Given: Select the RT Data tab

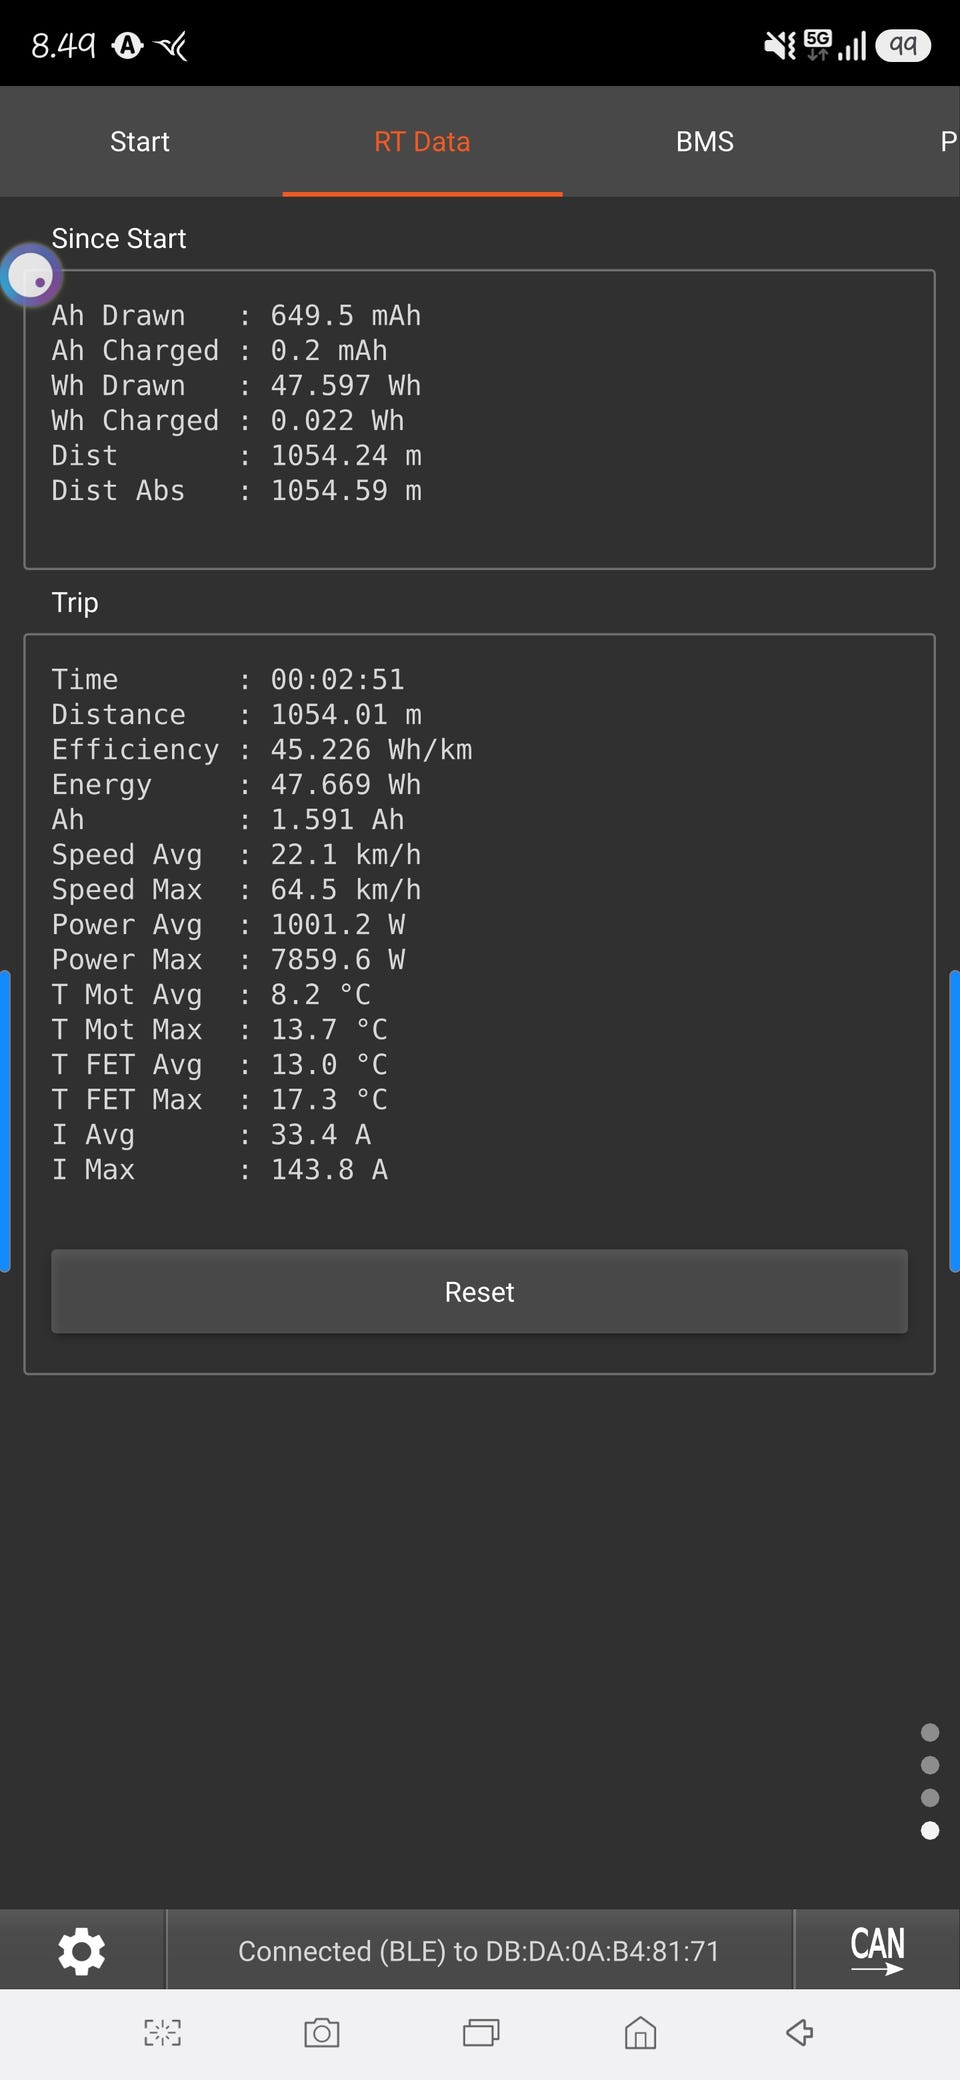Looking at the screenshot, I should point(422,142).
